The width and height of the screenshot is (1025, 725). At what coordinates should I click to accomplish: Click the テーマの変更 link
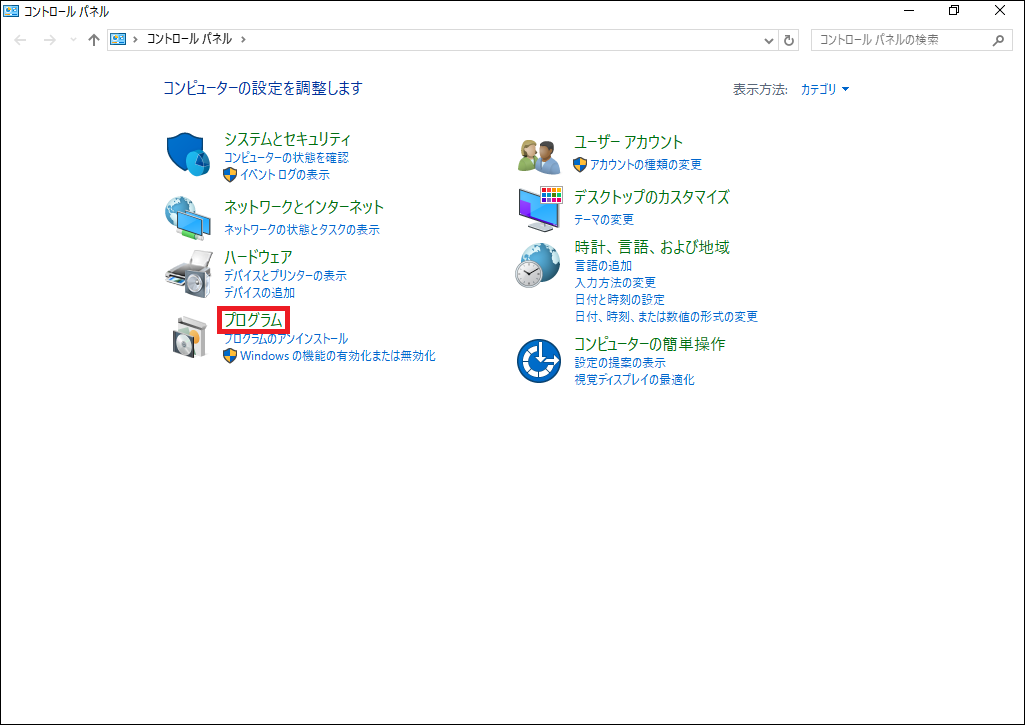click(604, 220)
